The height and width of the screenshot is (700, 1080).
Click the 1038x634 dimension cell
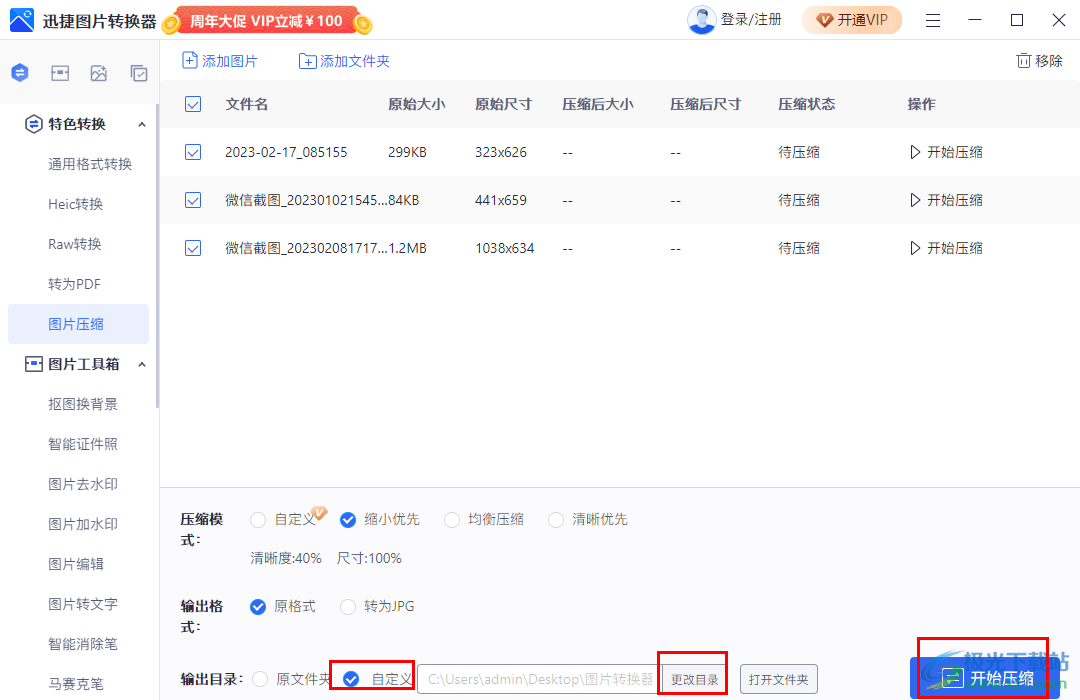coord(504,248)
